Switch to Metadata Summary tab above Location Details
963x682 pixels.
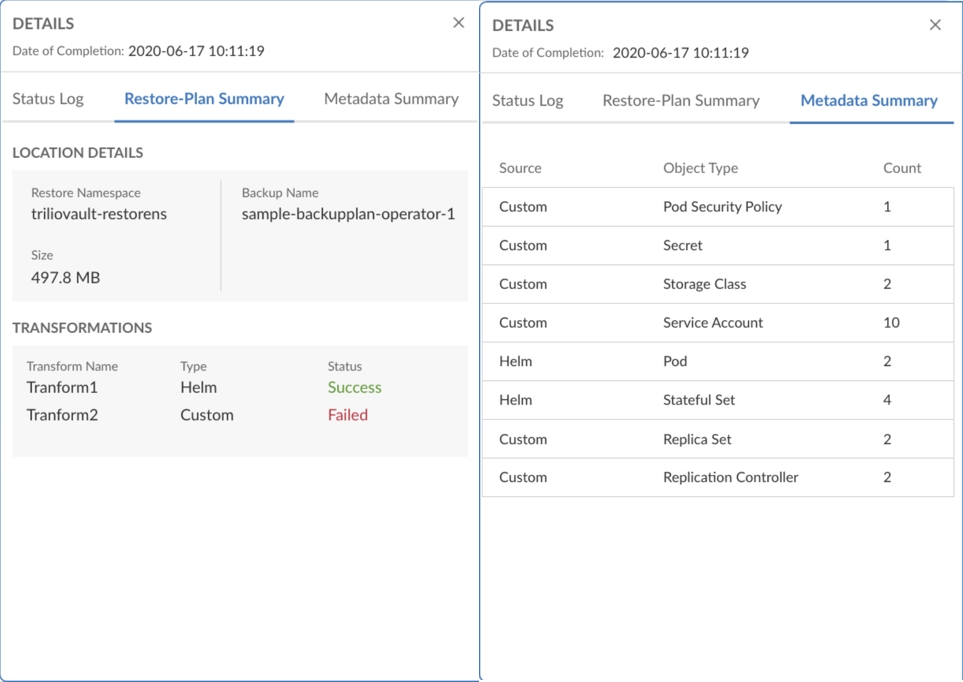pyautogui.click(x=391, y=99)
